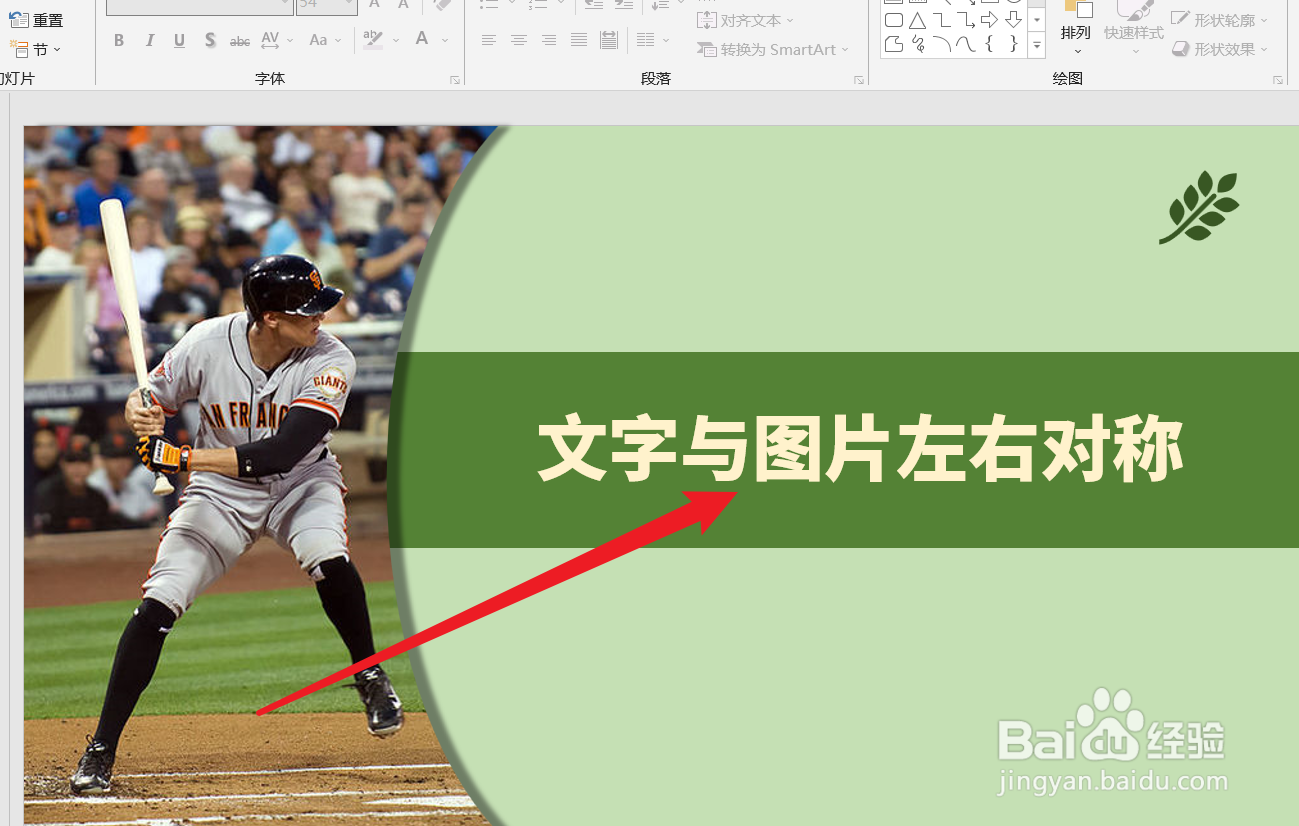The height and width of the screenshot is (826, 1299).
Task: Select the leaf icon on the slide
Action: (1199, 207)
